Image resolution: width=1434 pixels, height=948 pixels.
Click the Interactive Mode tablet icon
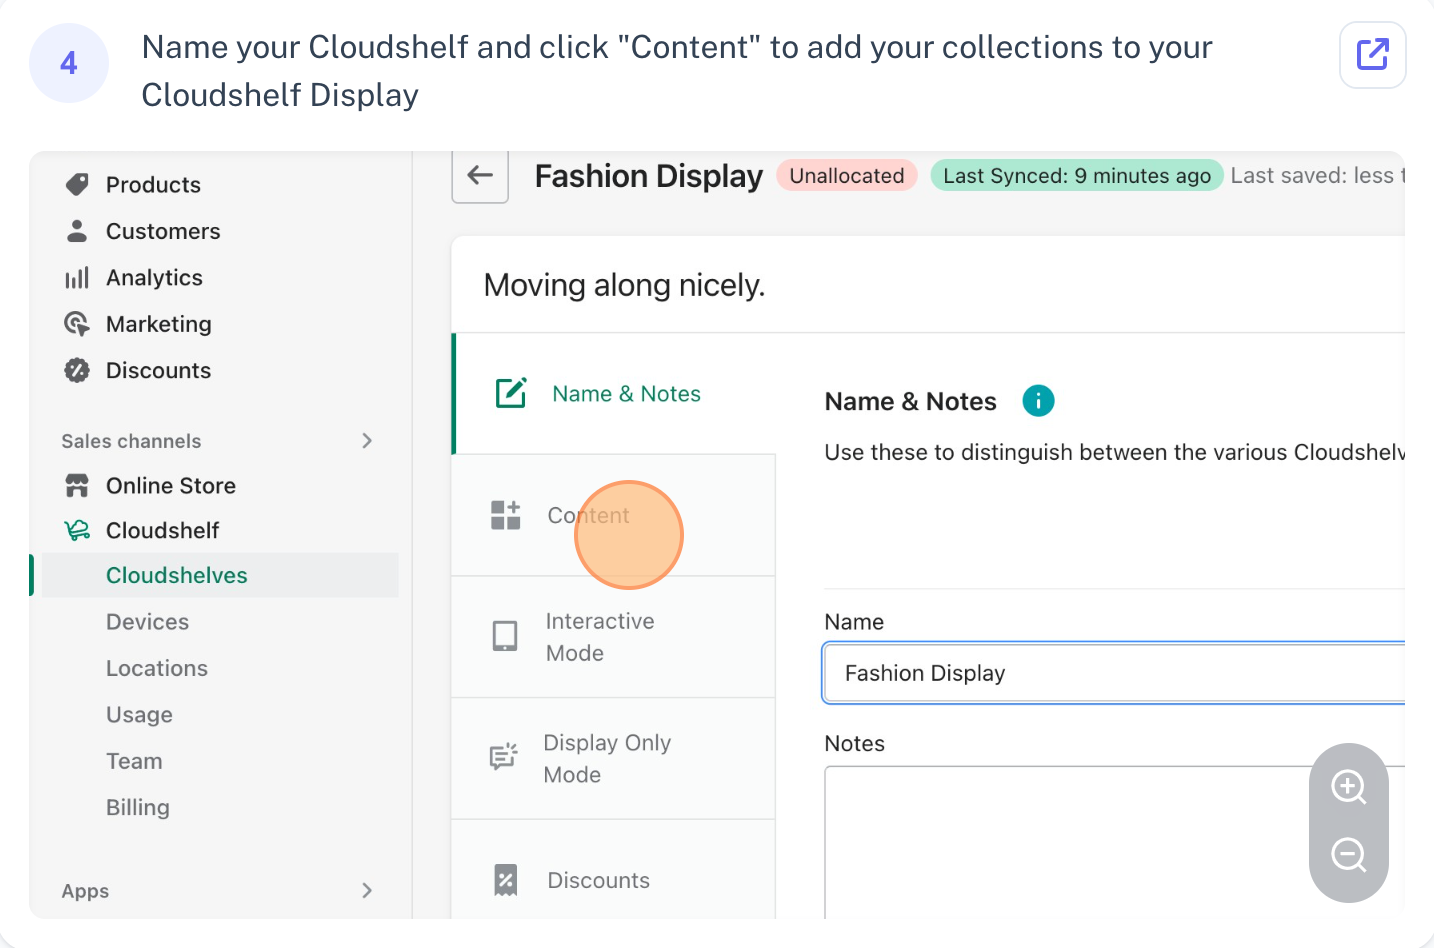tap(505, 636)
